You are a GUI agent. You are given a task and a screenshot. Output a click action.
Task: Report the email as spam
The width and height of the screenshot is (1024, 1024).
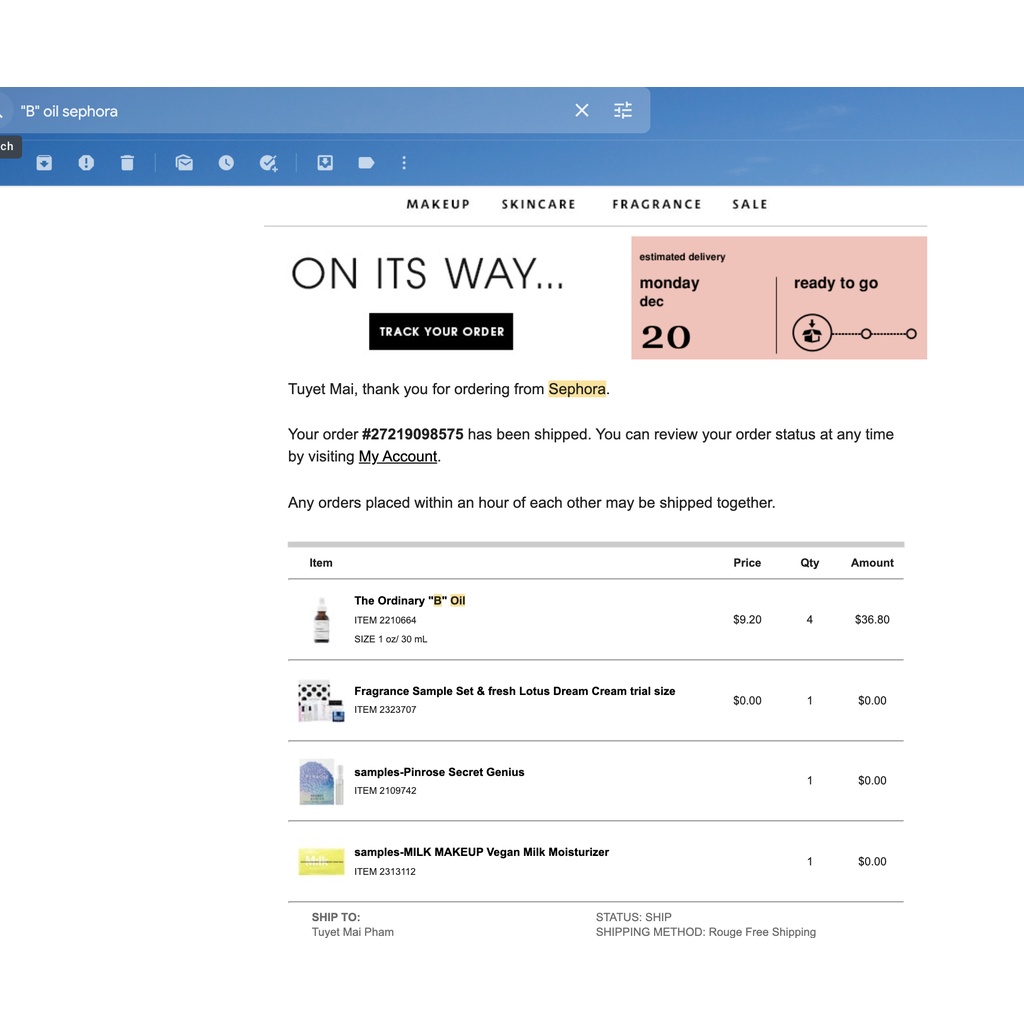click(86, 163)
